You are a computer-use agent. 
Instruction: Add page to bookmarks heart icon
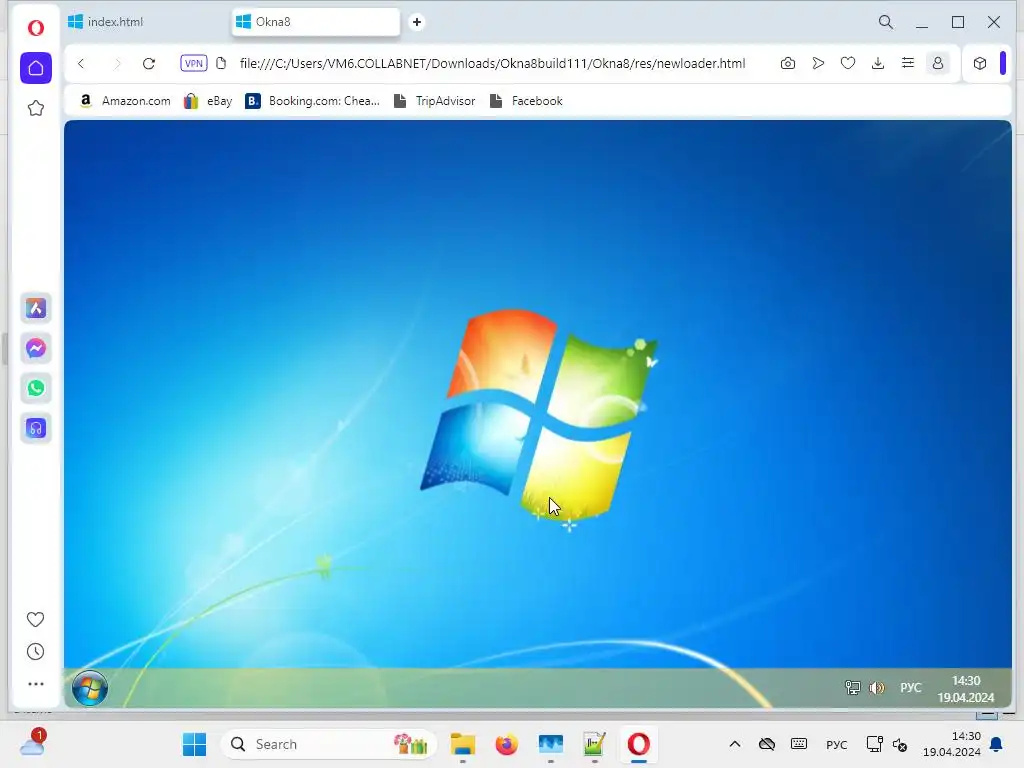pos(848,63)
